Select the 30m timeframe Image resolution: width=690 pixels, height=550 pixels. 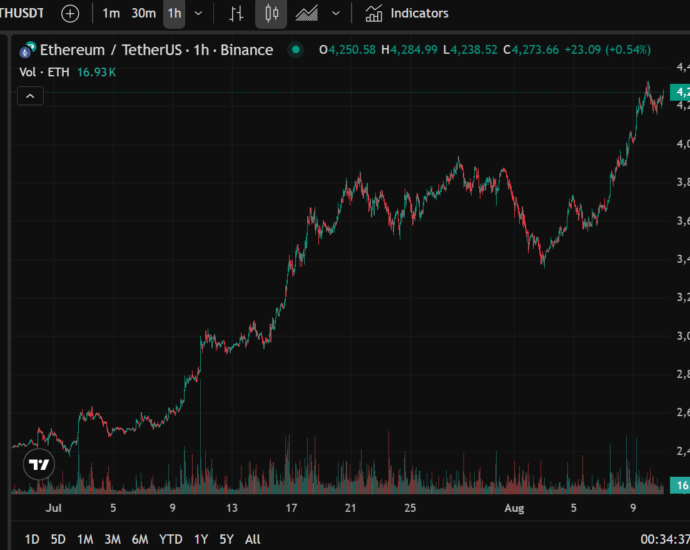[143, 13]
